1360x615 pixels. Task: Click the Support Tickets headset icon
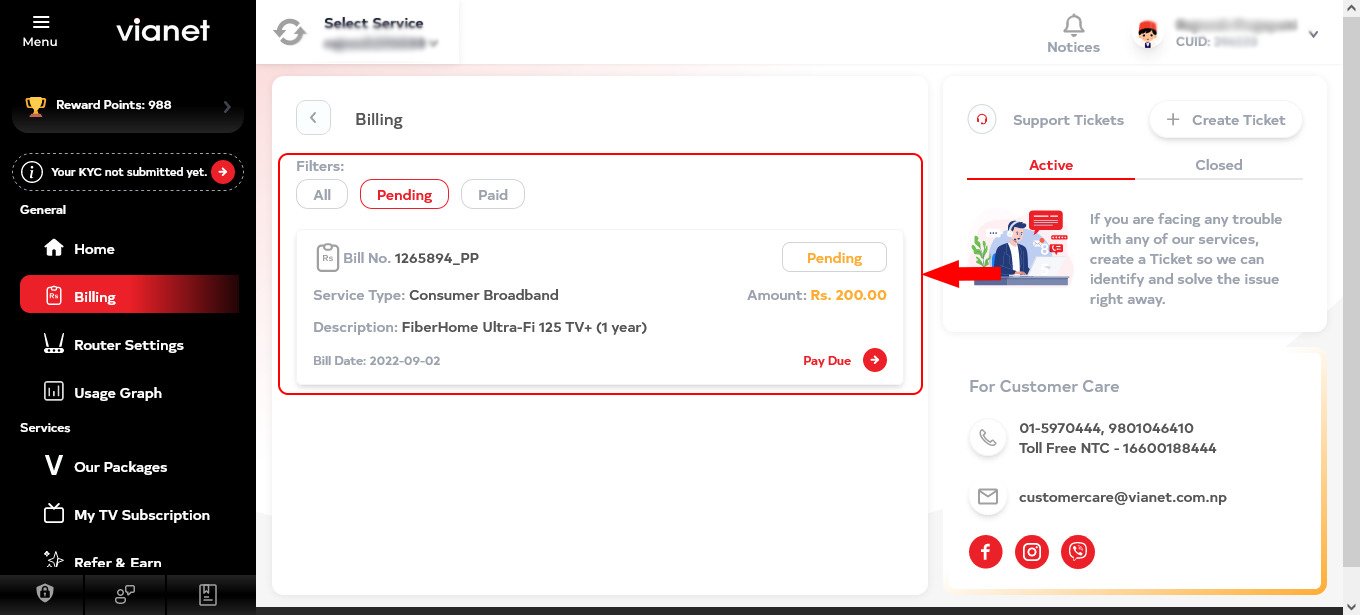[x=982, y=120]
